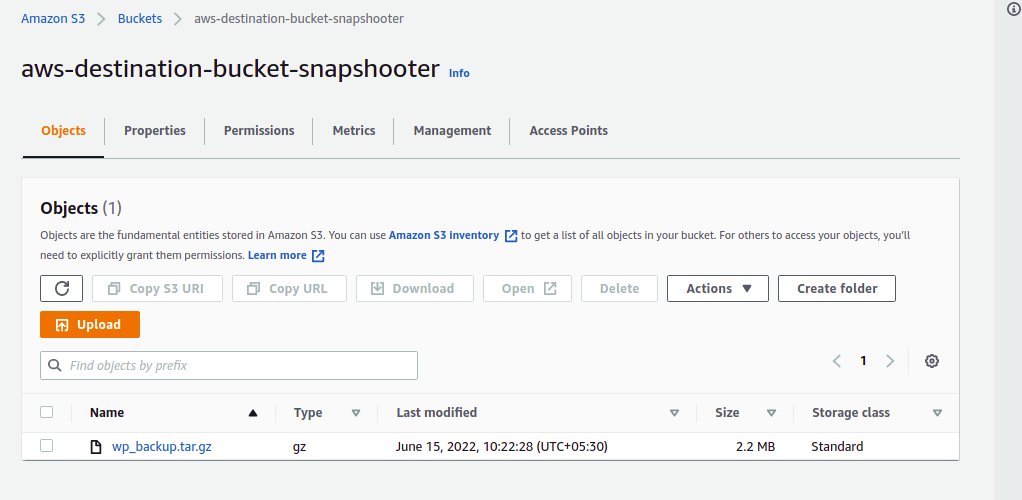Image resolution: width=1022 pixels, height=500 pixels.
Task: Click the Name column ascending sort arrow
Action: coord(253,413)
